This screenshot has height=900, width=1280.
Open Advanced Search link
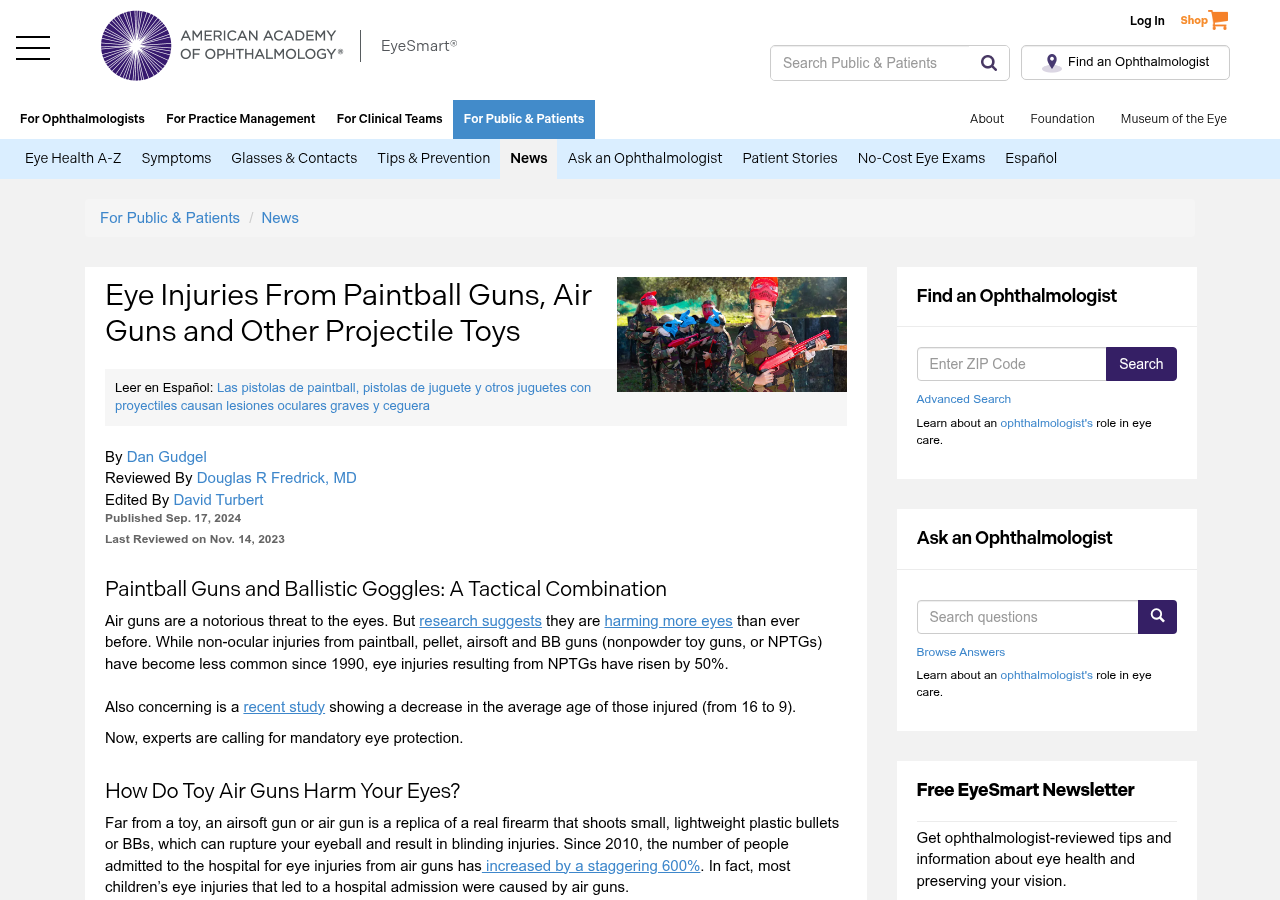[x=963, y=399]
